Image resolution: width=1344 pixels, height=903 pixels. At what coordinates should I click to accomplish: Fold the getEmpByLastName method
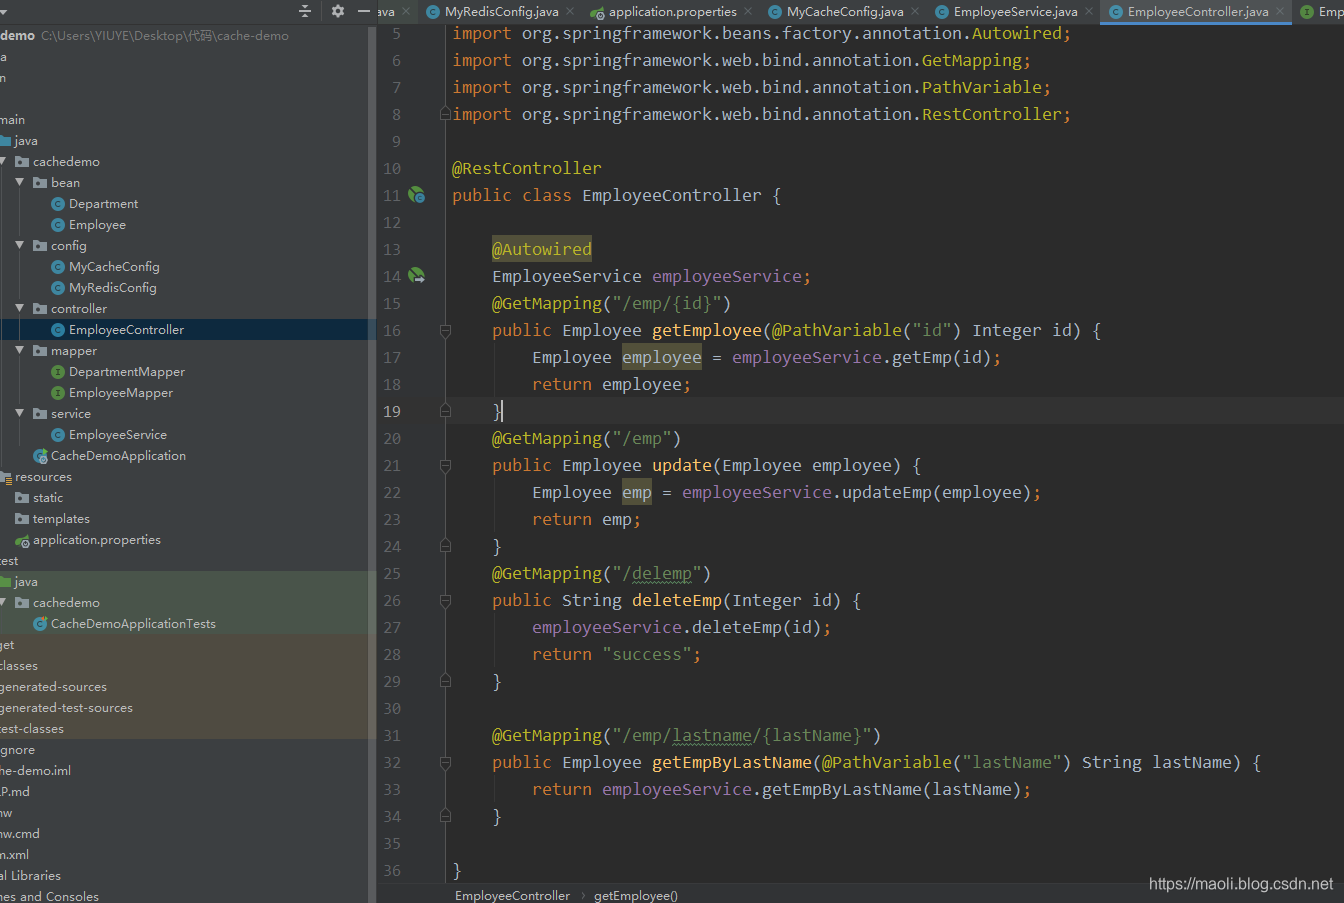[x=445, y=762]
